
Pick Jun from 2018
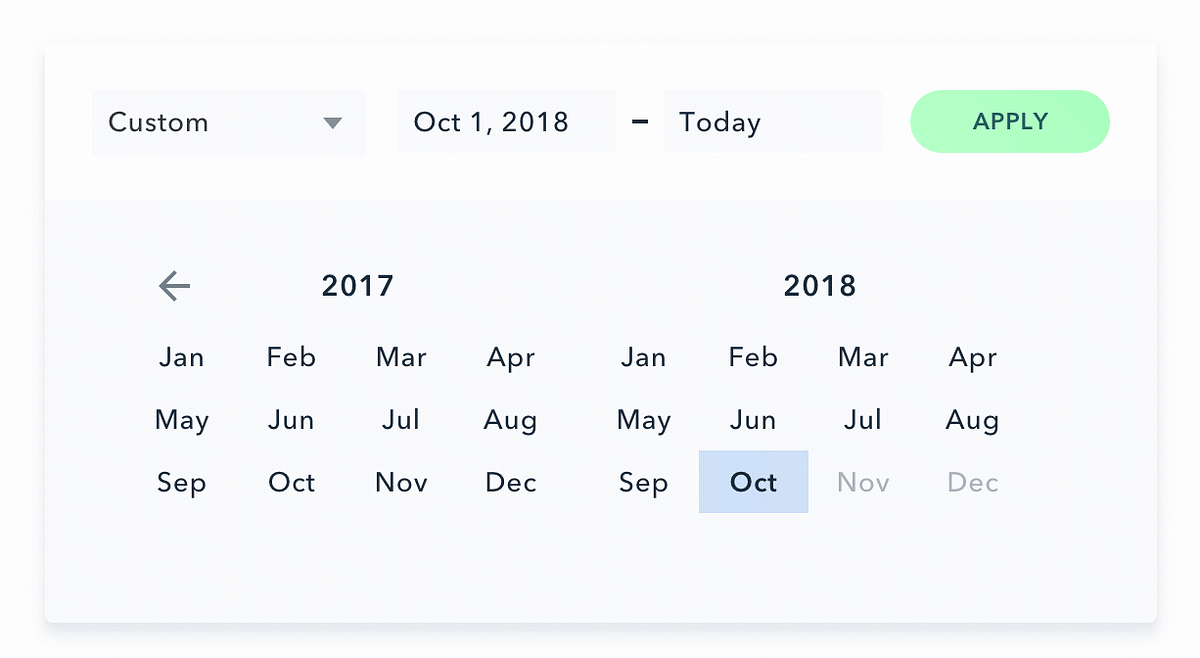[x=753, y=420]
